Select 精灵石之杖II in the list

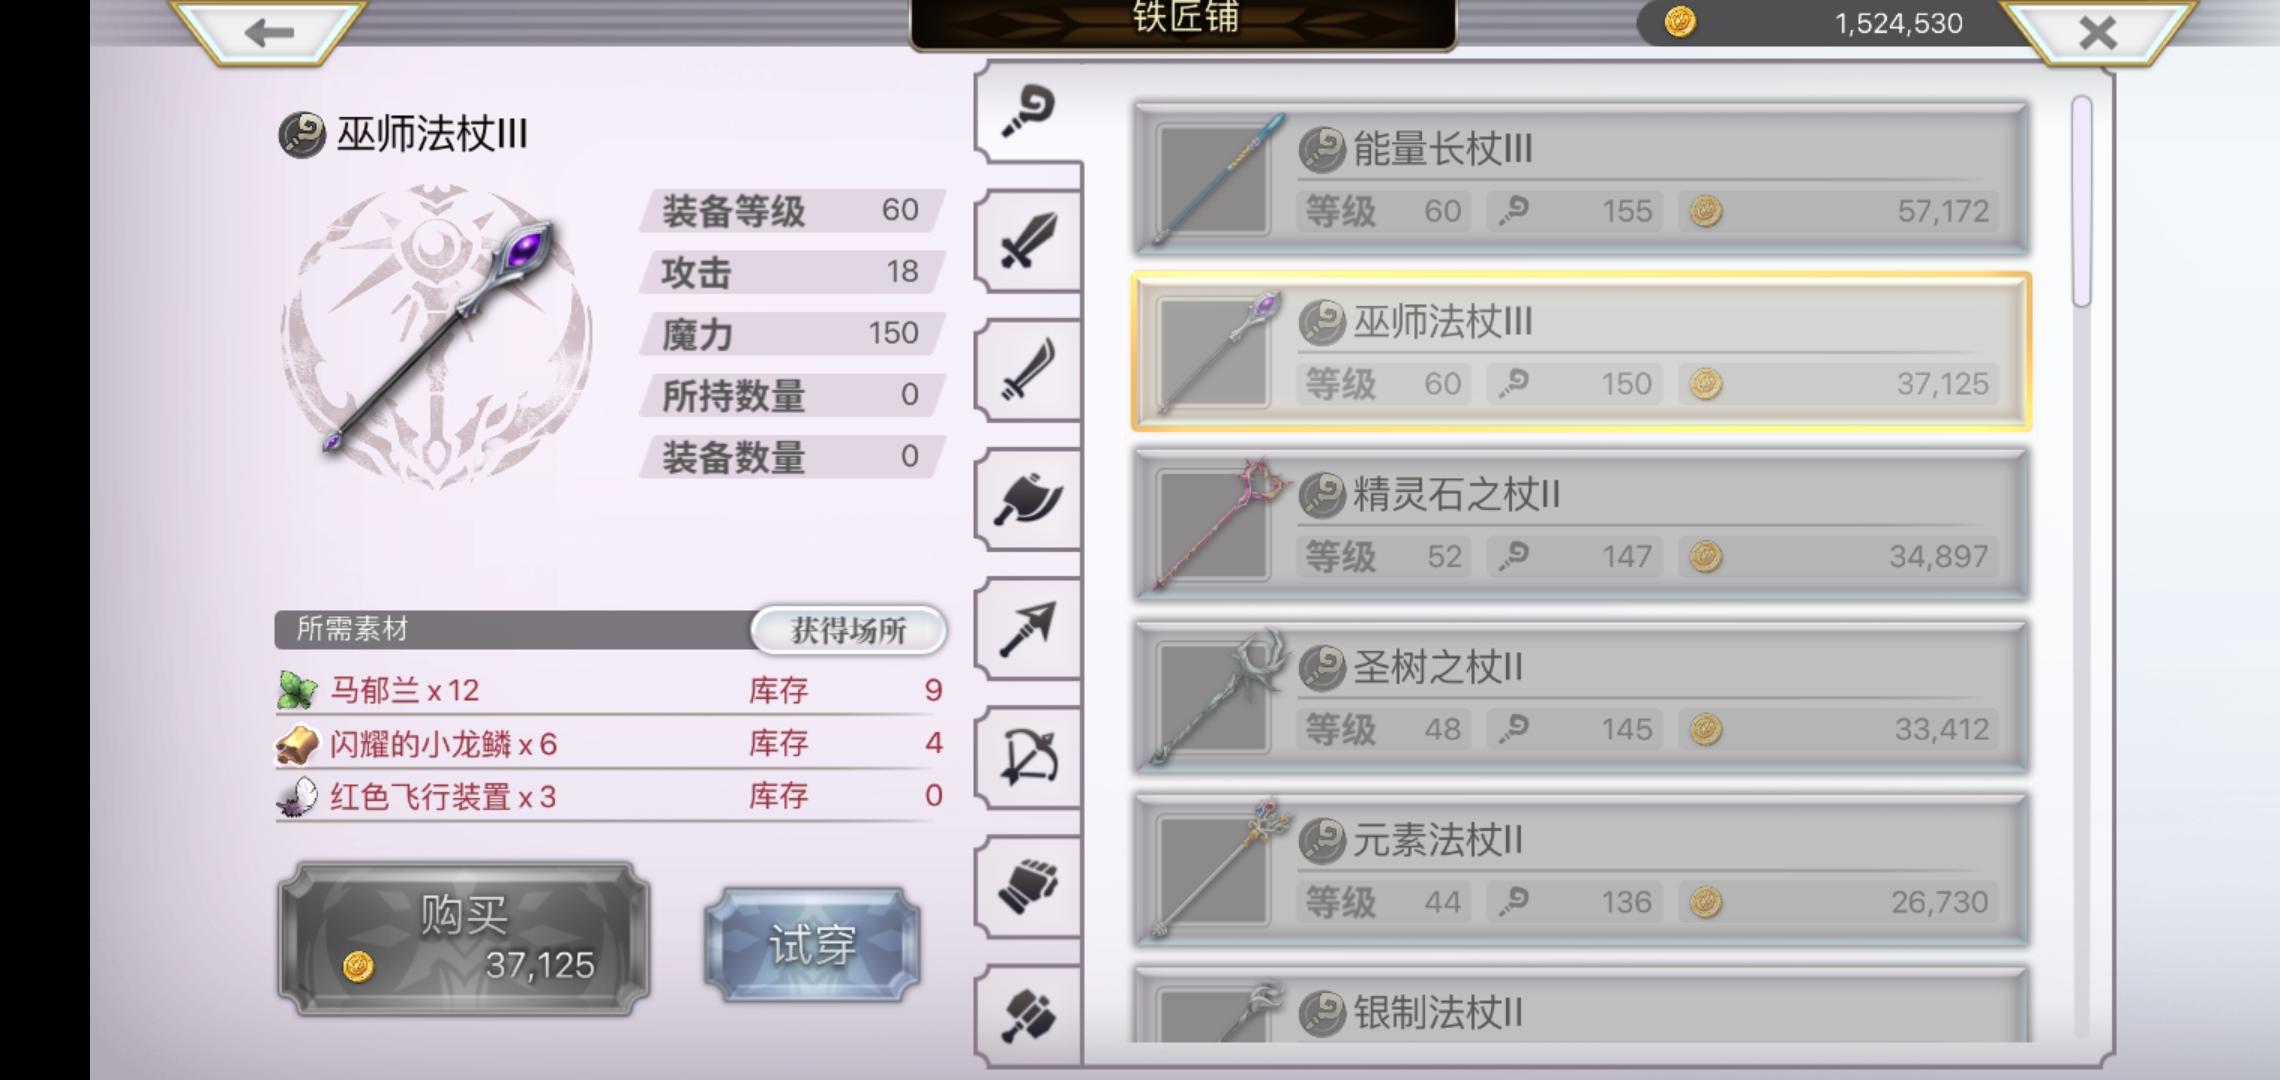[x=1581, y=524]
